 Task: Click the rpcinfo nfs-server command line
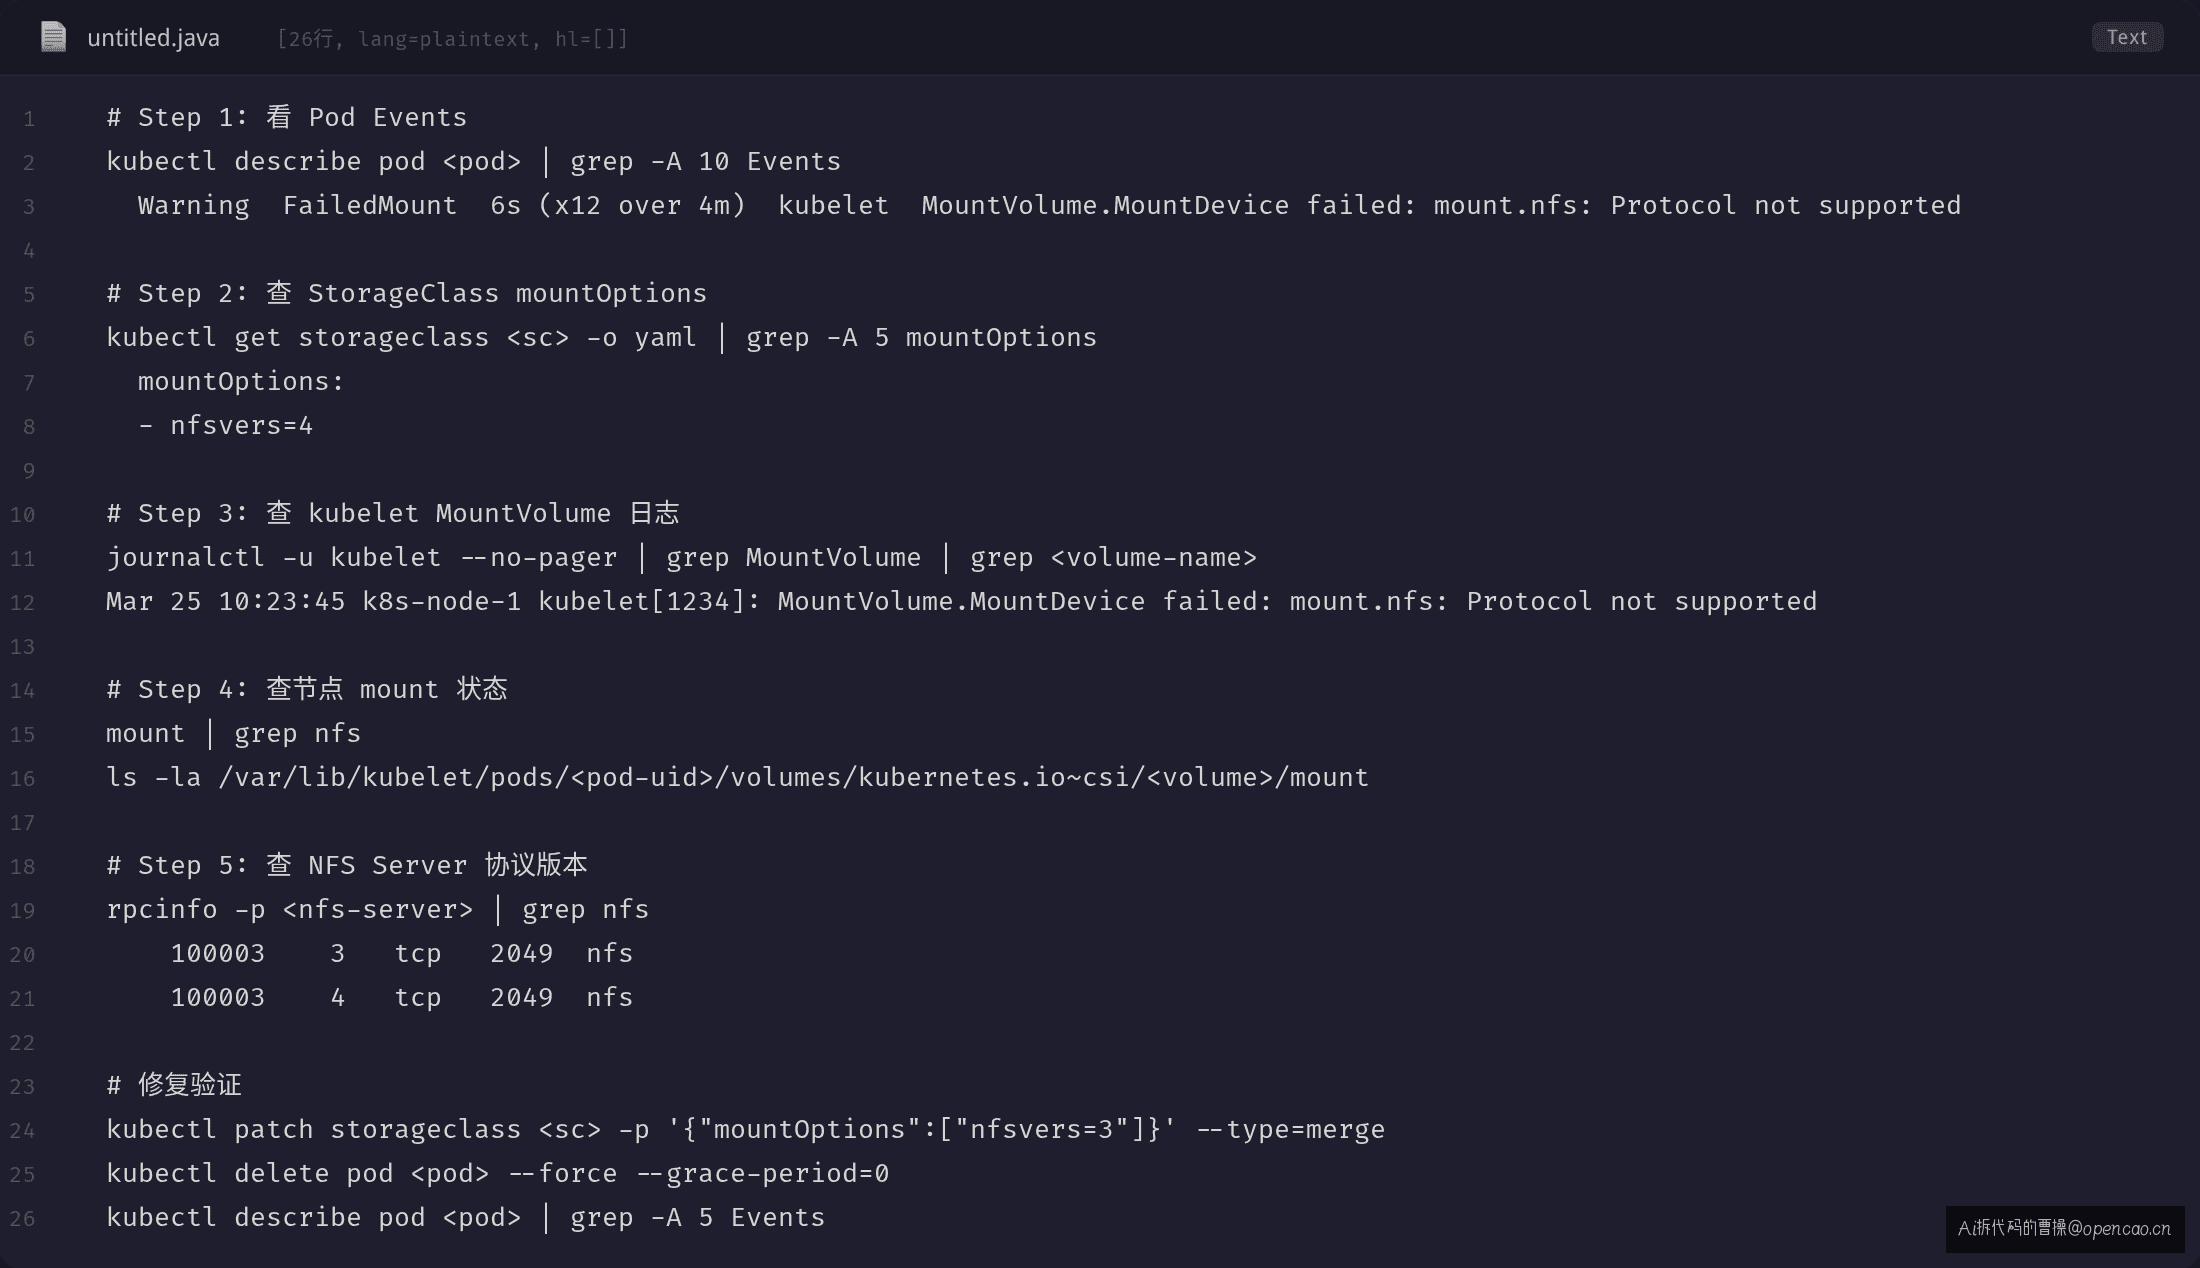click(378, 909)
